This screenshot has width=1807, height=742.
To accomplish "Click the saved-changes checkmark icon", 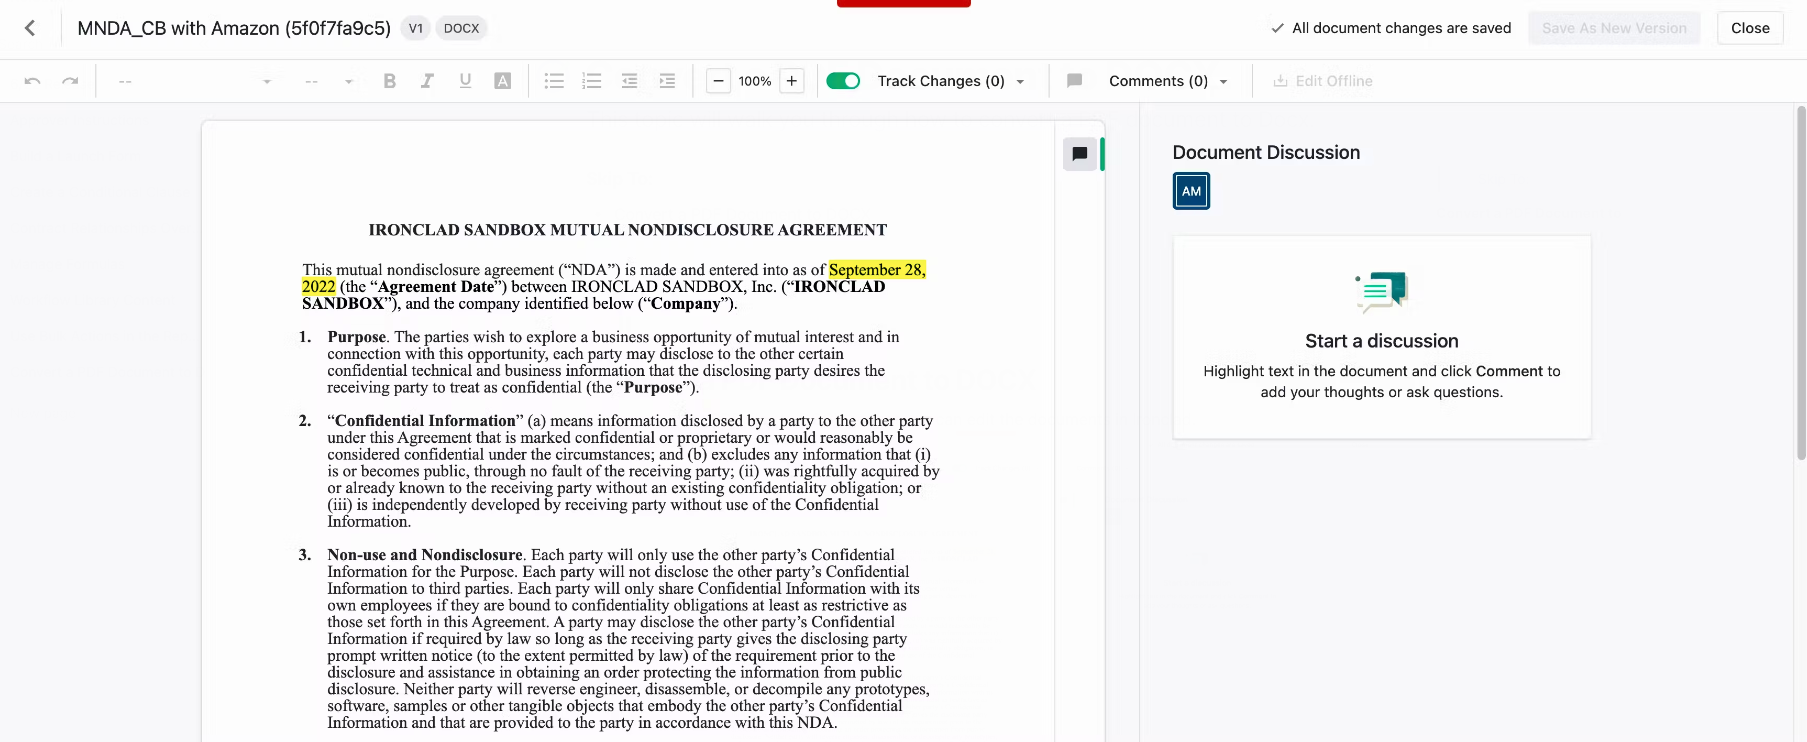I will click(1277, 28).
